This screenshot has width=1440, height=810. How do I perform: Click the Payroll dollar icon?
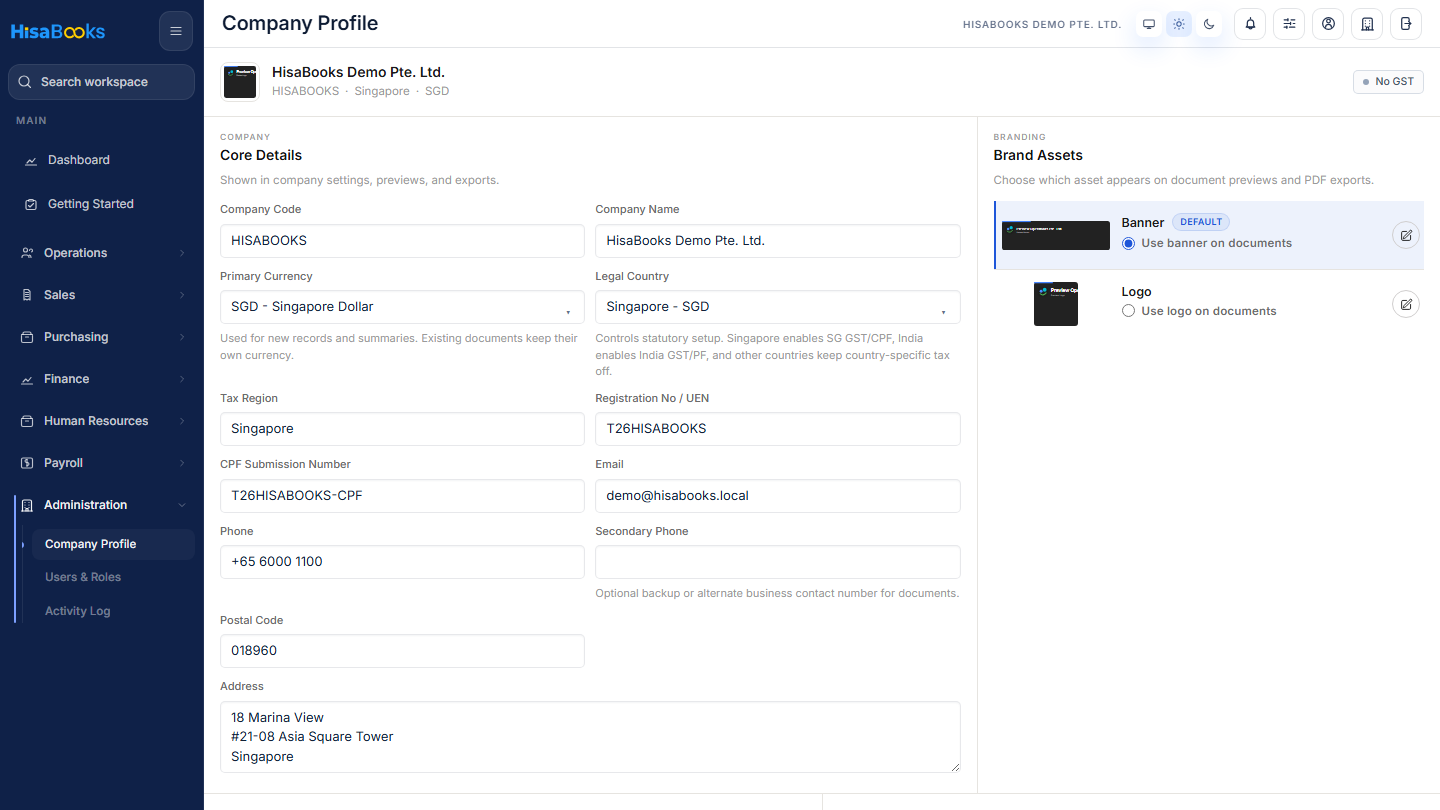[x=27, y=463]
